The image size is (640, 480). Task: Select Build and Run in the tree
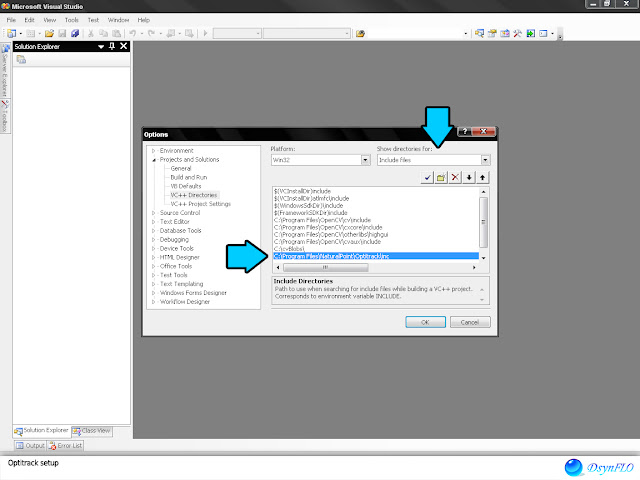point(189,177)
